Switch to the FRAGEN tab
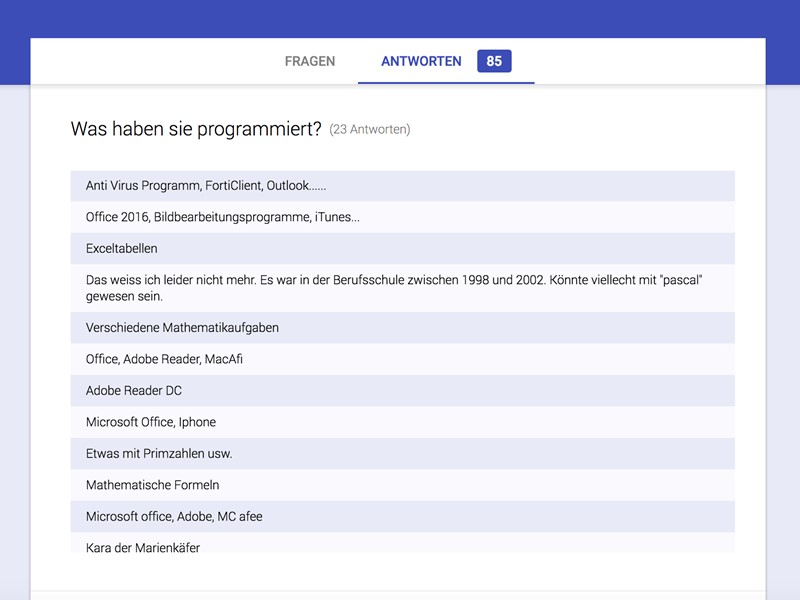Image resolution: width=800 pixels, height=600 pixels. 310,61
